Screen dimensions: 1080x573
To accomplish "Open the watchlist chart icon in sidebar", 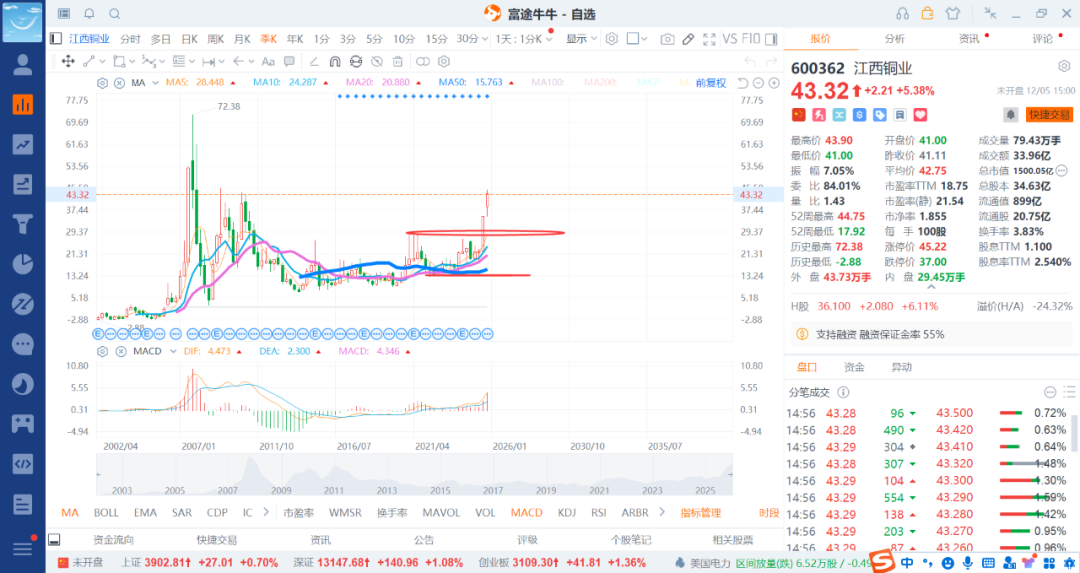I will (x=23, y=105).
